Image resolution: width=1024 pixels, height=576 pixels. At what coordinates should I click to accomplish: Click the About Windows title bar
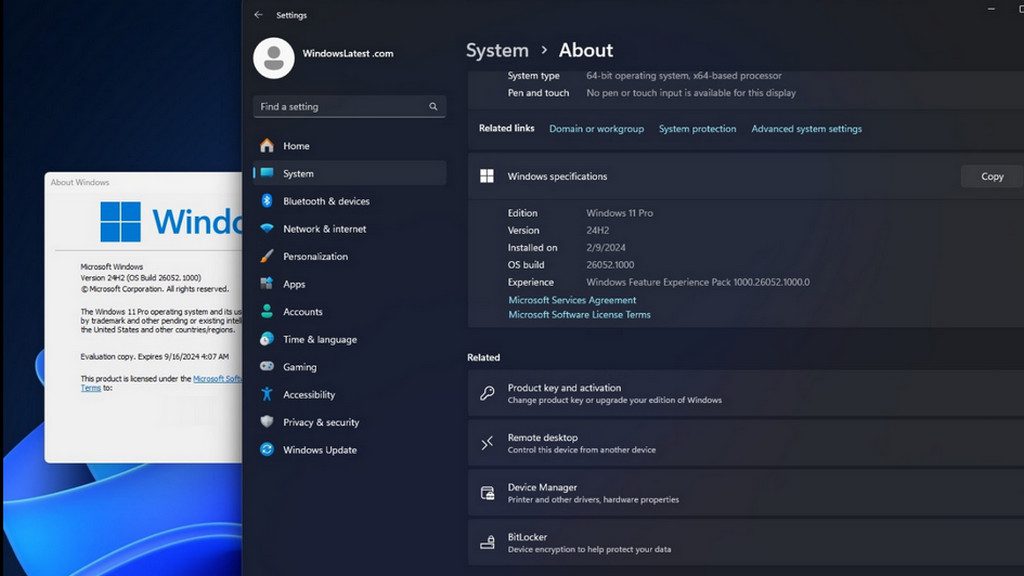pos(144,182)
